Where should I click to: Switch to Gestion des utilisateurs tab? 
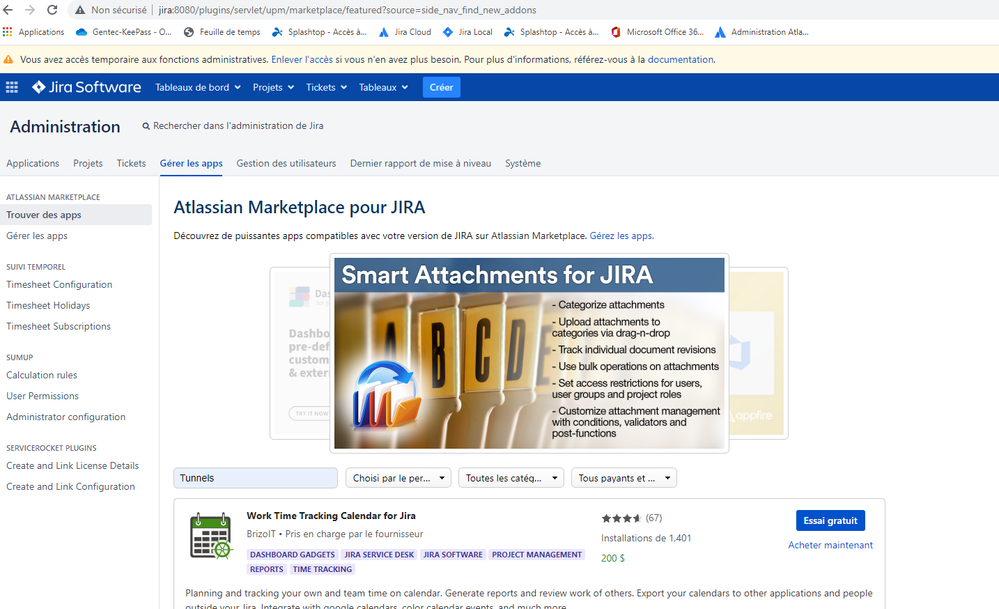[286, 163]
